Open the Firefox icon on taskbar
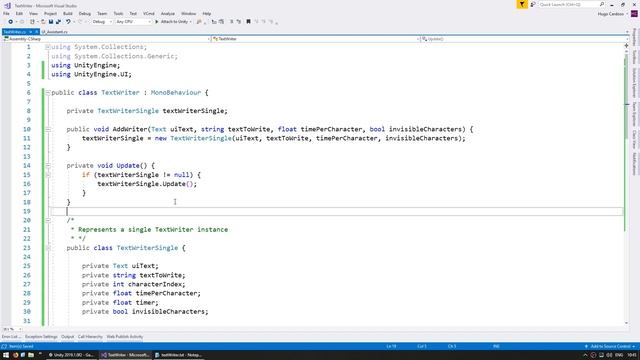The height and width of the screenshot is (360, 640). [x=15, y=355]
